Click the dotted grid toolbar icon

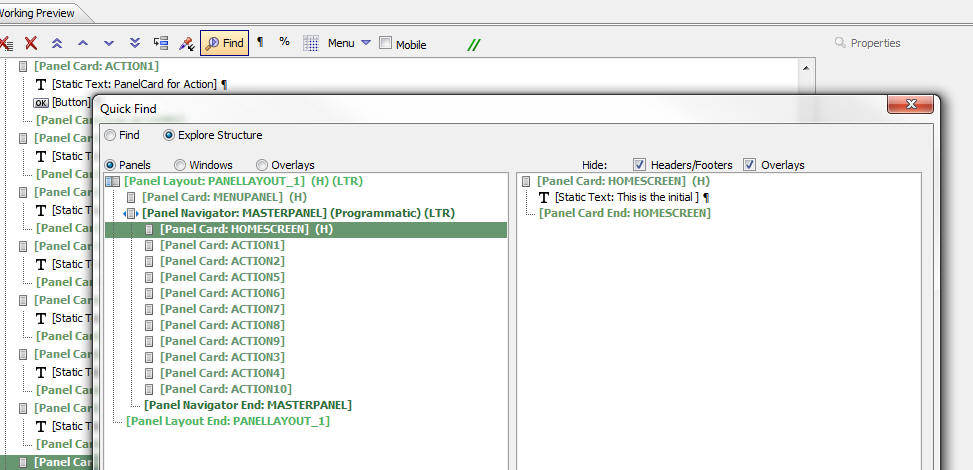coord(311,43)
